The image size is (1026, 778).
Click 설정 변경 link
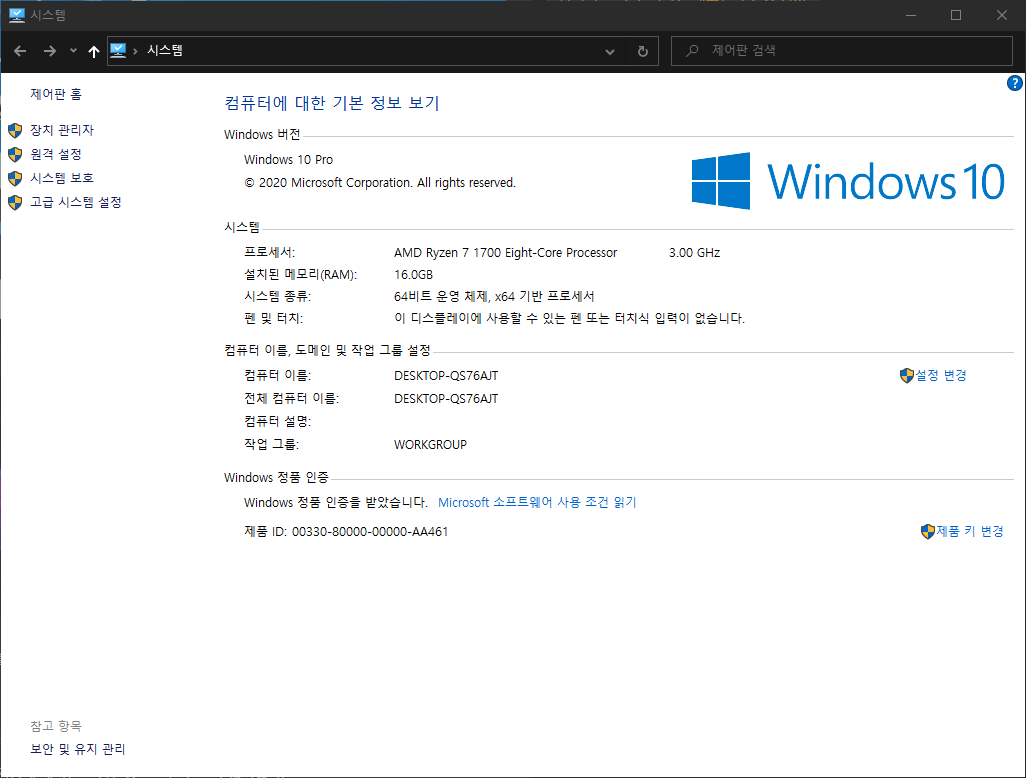click(x=940, y=376)
